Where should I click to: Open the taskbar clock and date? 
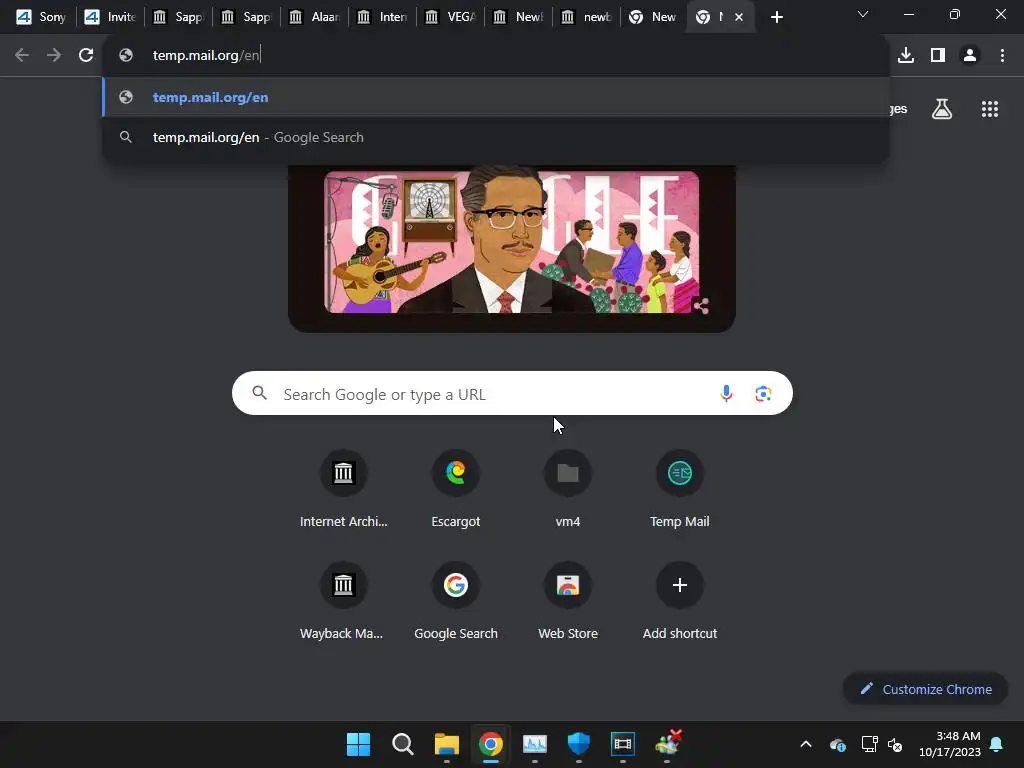[950, 744]
